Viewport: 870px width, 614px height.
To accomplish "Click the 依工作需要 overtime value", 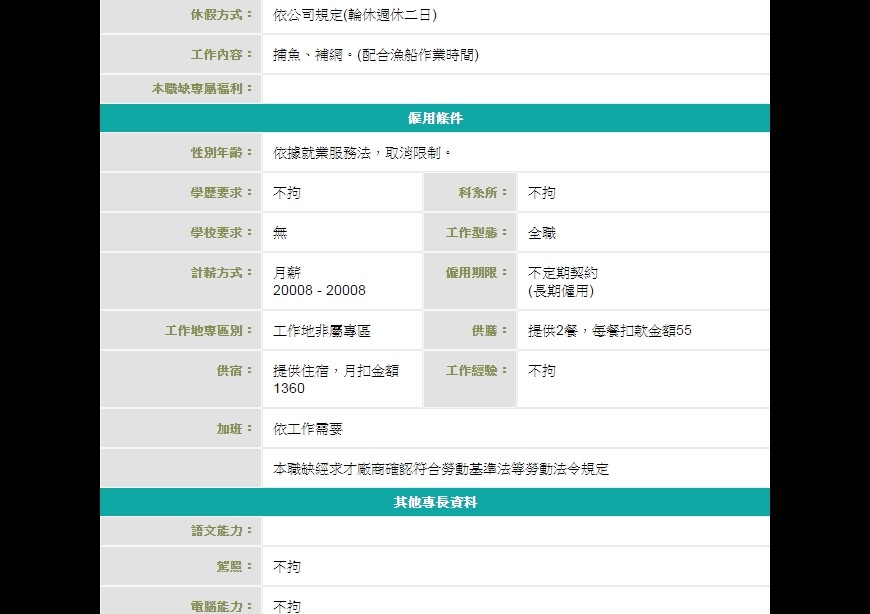I will [x=307, y=429].
